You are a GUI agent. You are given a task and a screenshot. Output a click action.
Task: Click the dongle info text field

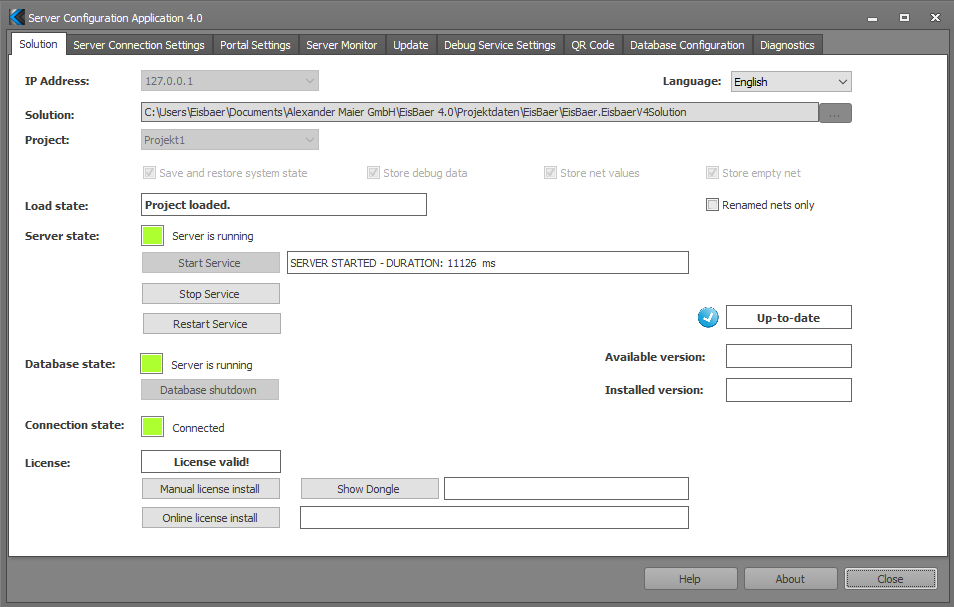[x=566, y=488]
